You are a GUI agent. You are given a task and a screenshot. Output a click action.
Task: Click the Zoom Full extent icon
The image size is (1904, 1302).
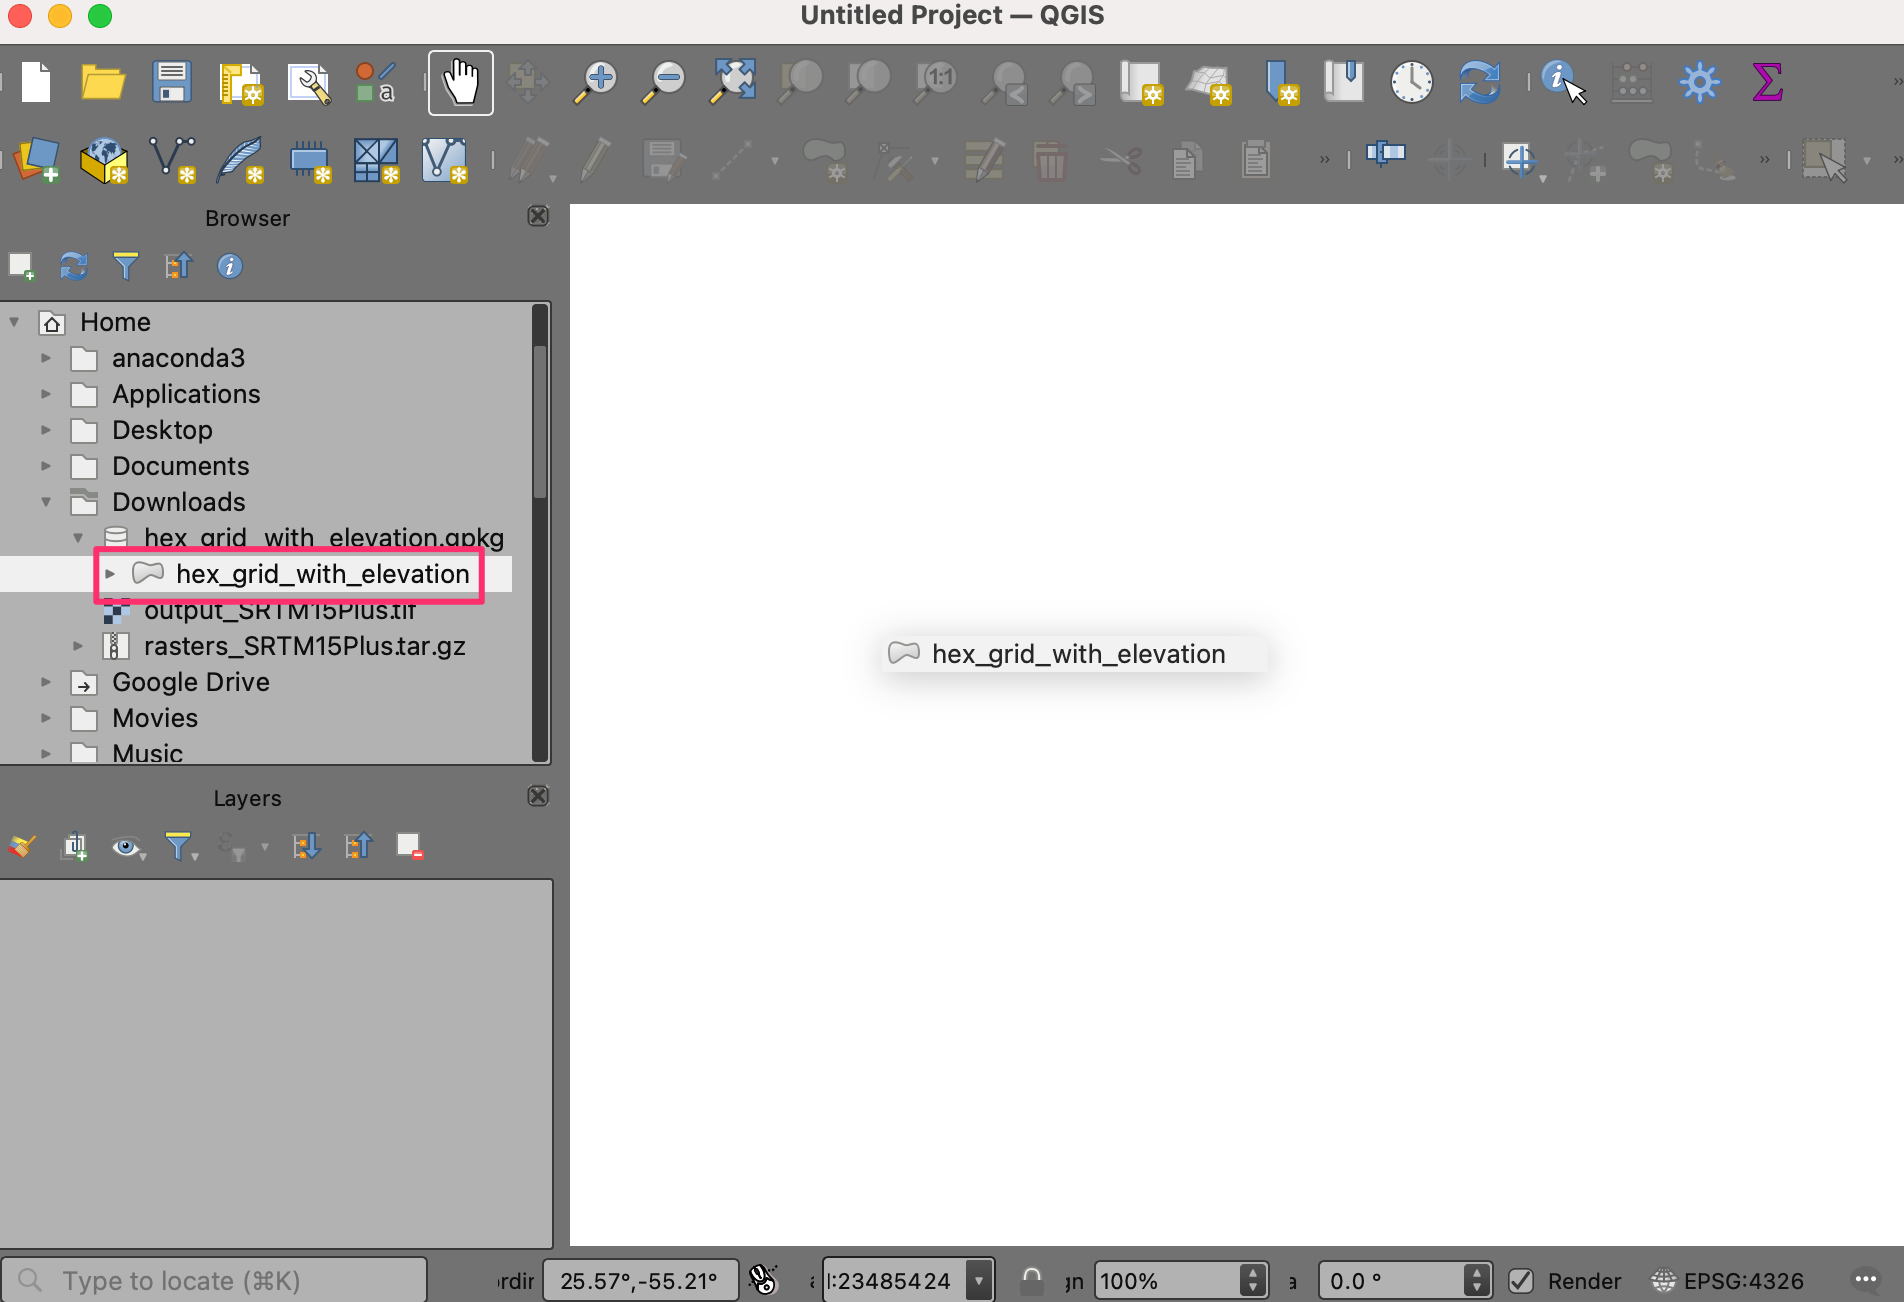(x=733, y=82)
